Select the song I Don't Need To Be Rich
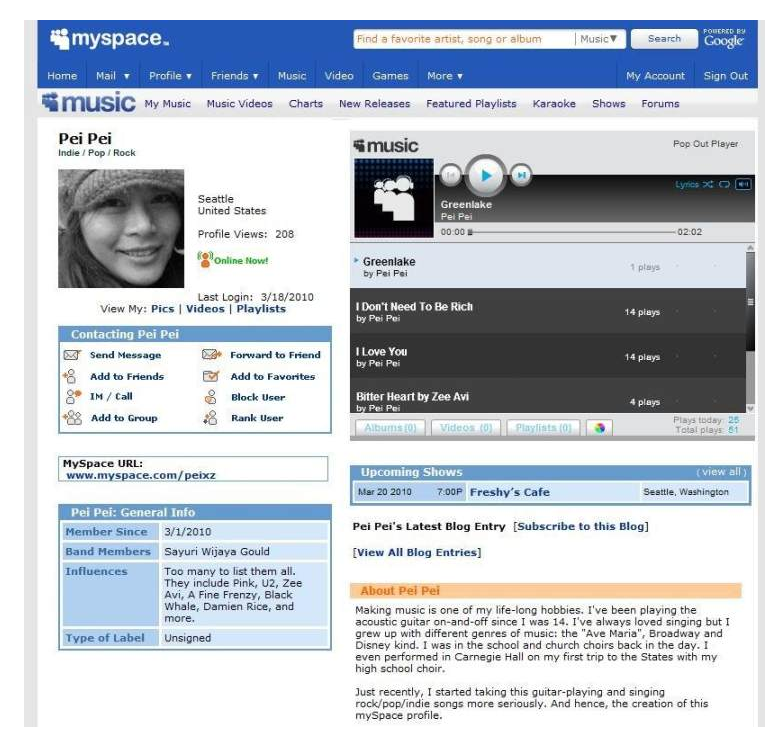Screen dimensions: 781x739 click(548, 311)
